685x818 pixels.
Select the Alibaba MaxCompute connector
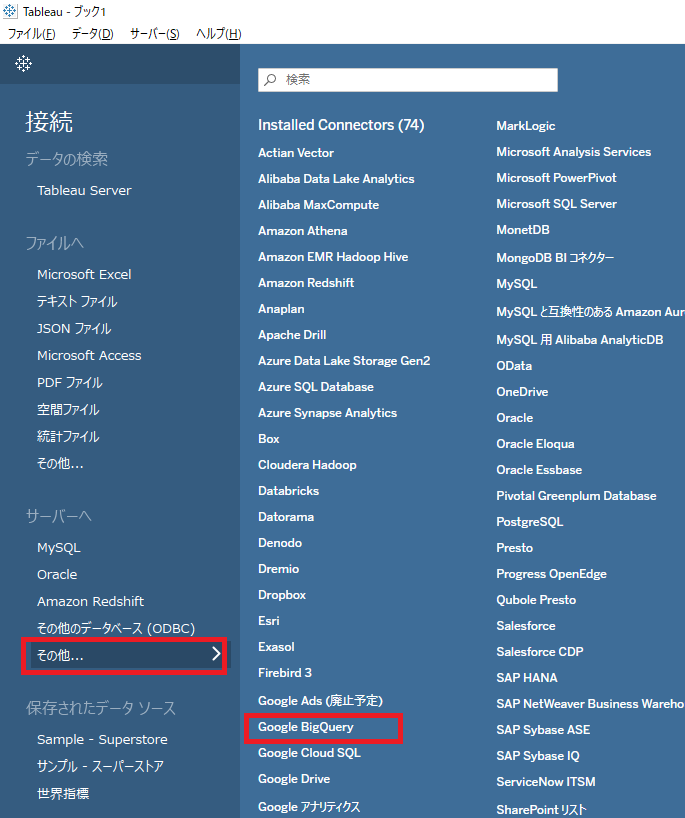(318, 205)
